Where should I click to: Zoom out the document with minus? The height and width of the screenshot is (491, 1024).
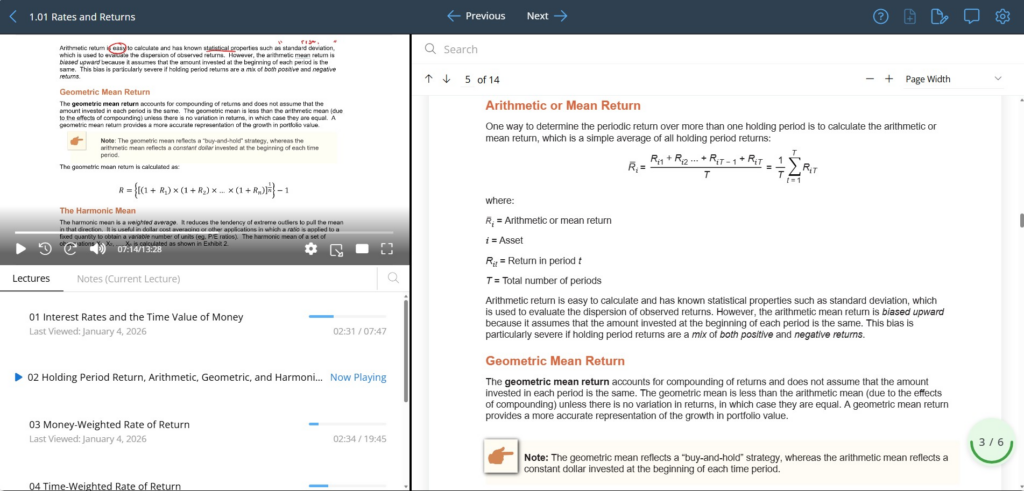coord(870,79)
